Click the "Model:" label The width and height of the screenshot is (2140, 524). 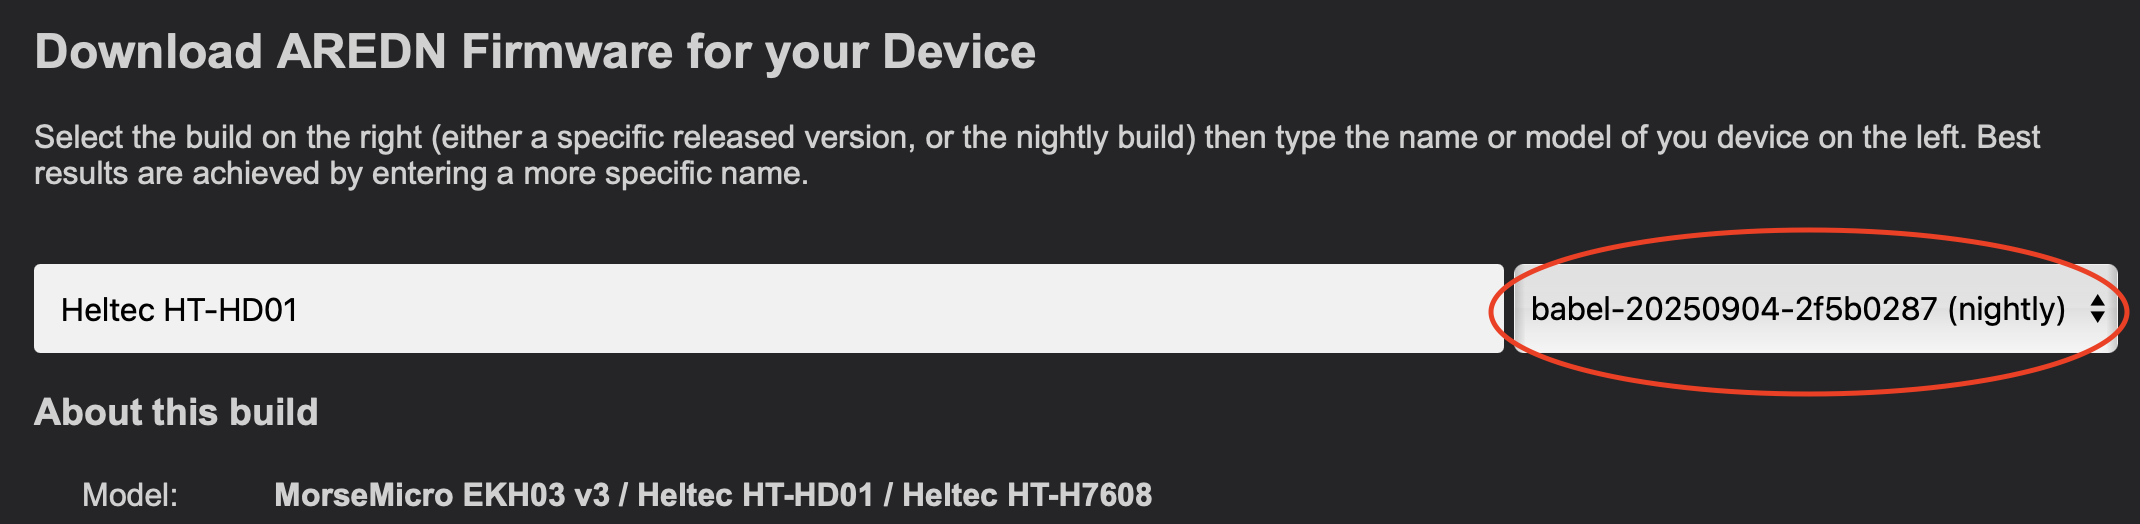coord(130,494)
